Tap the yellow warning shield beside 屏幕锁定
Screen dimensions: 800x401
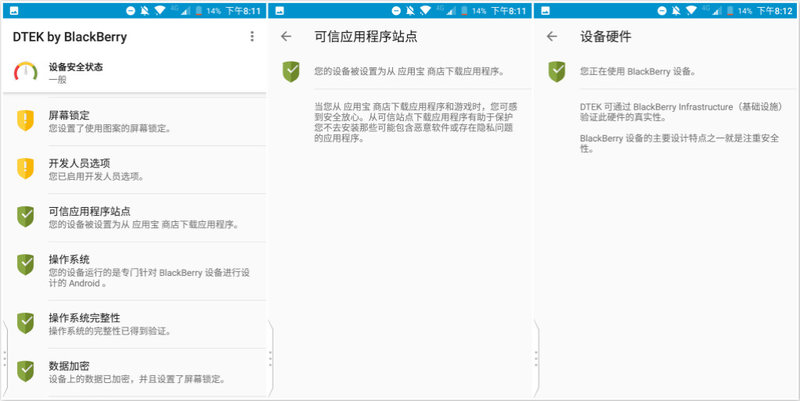pos(26,120)
